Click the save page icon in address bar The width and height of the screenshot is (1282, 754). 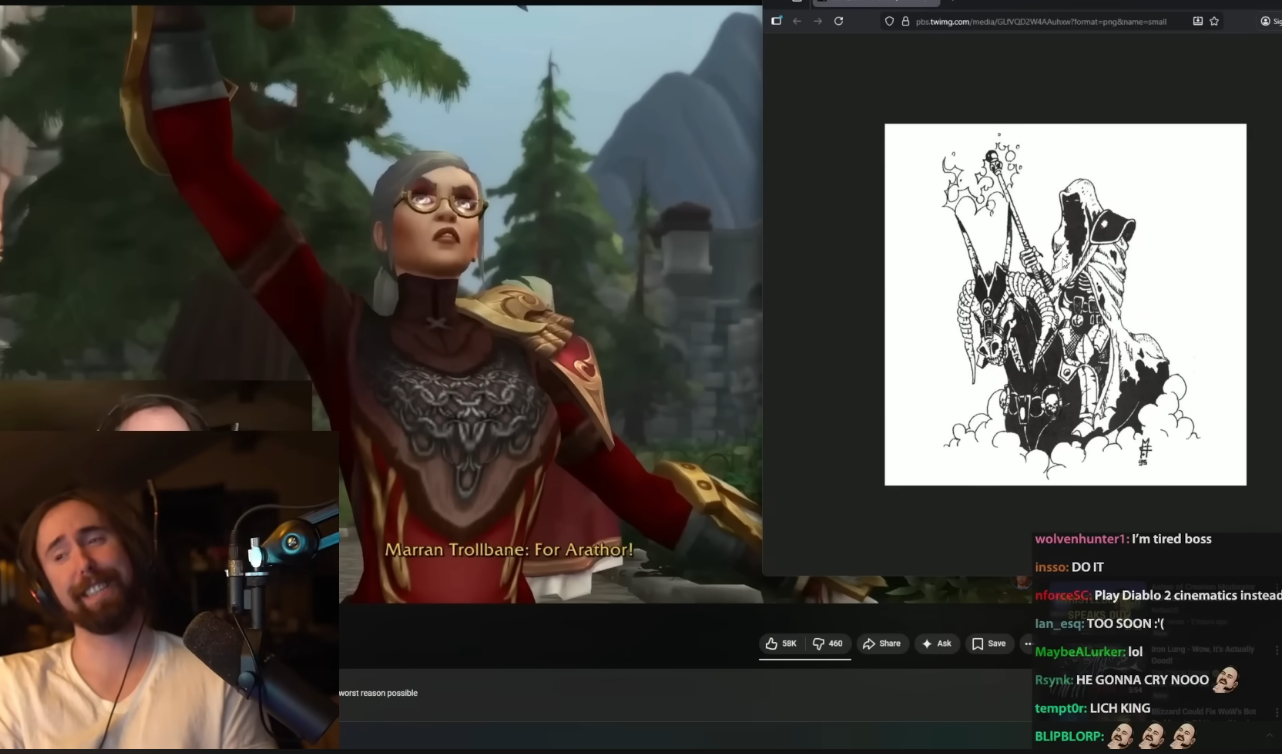tap(1197, 21)
